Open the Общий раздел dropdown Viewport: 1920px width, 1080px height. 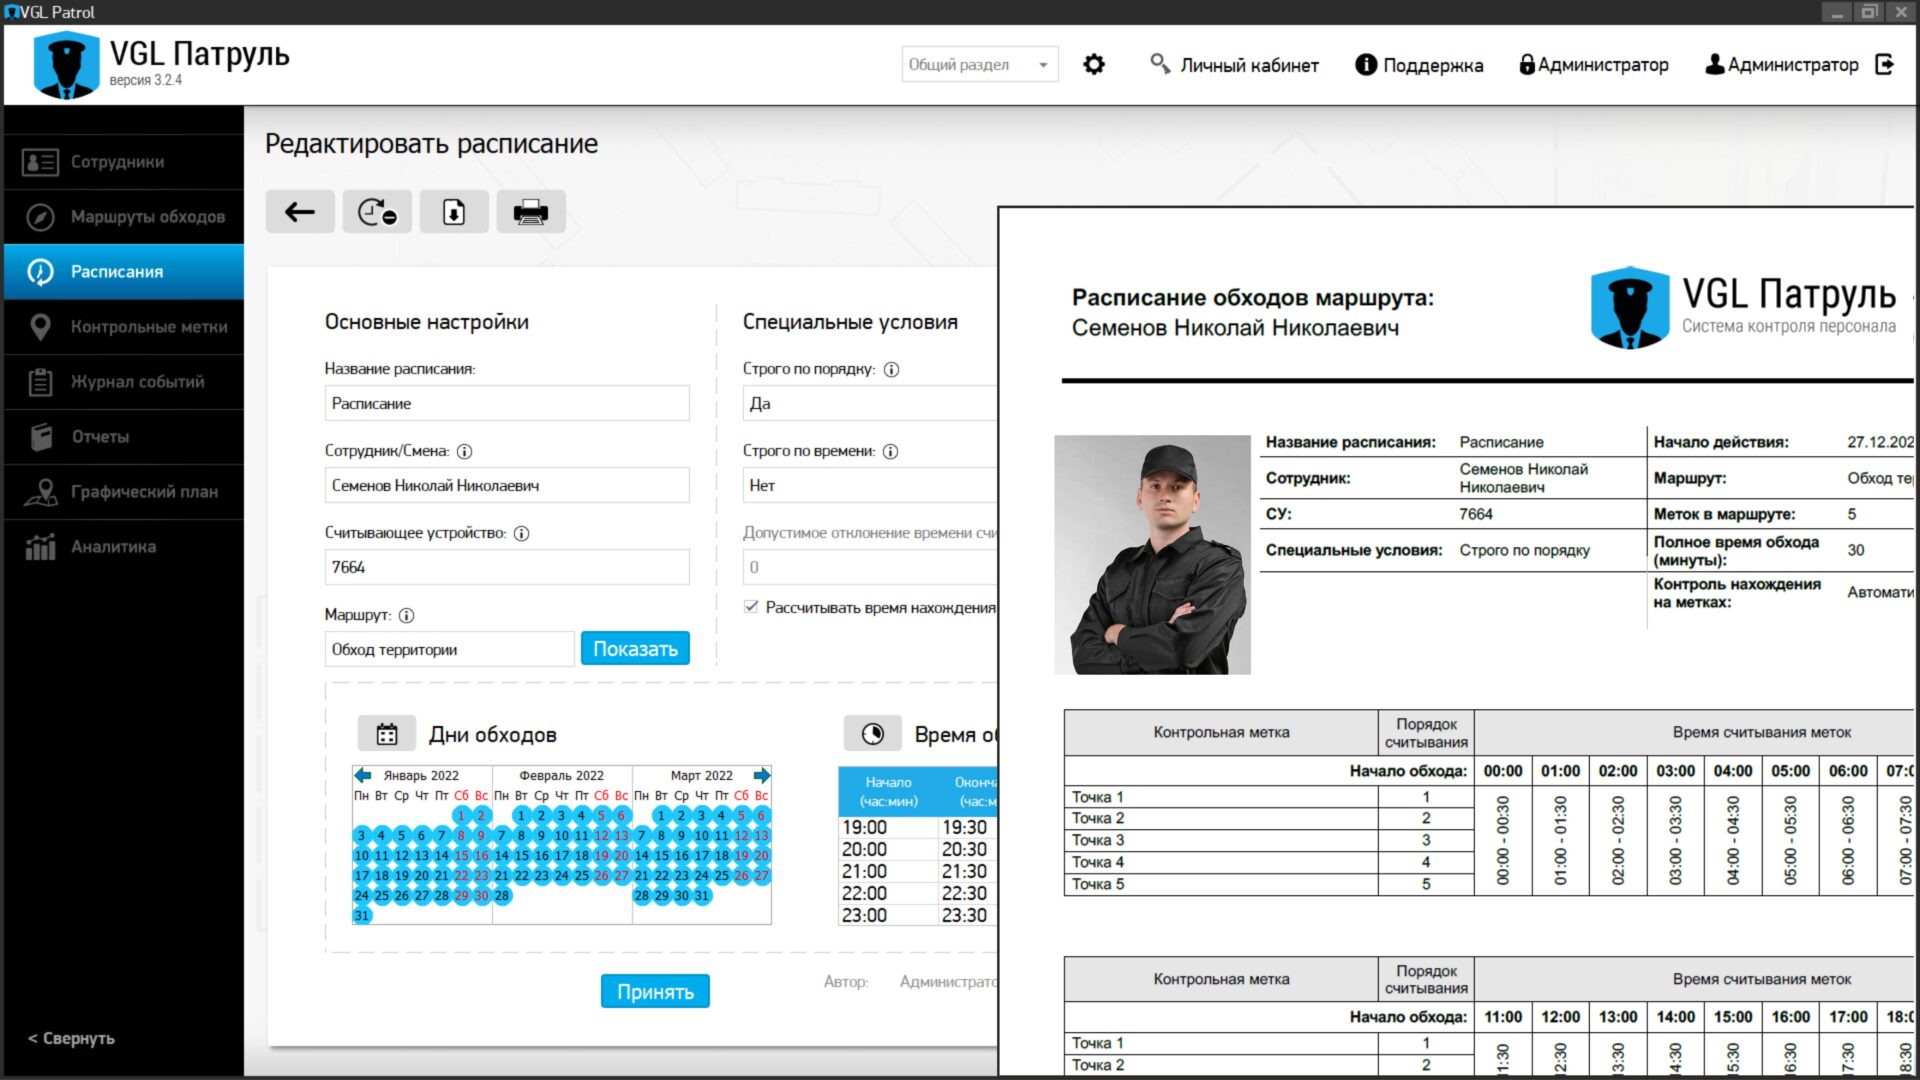pos(979,65)
